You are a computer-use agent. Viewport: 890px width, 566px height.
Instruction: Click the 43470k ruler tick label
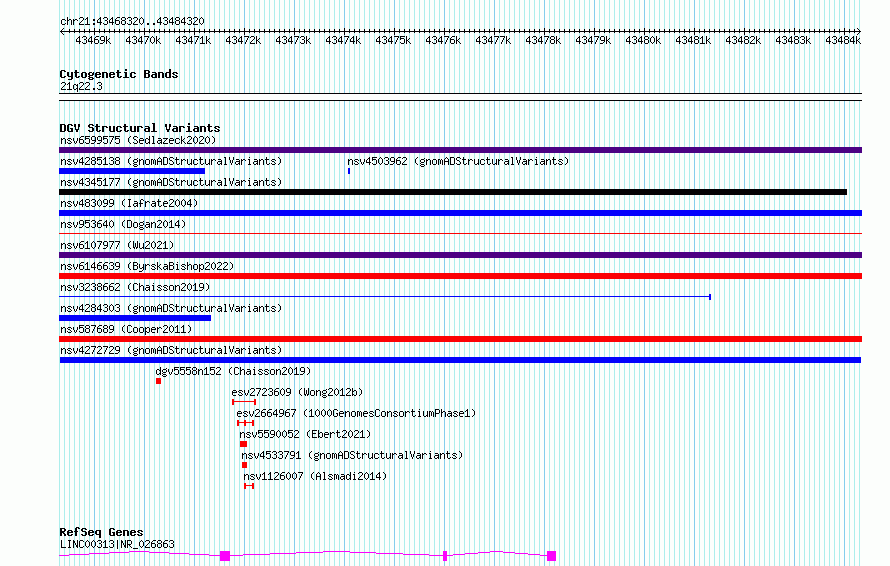click(x=143, y=40)
